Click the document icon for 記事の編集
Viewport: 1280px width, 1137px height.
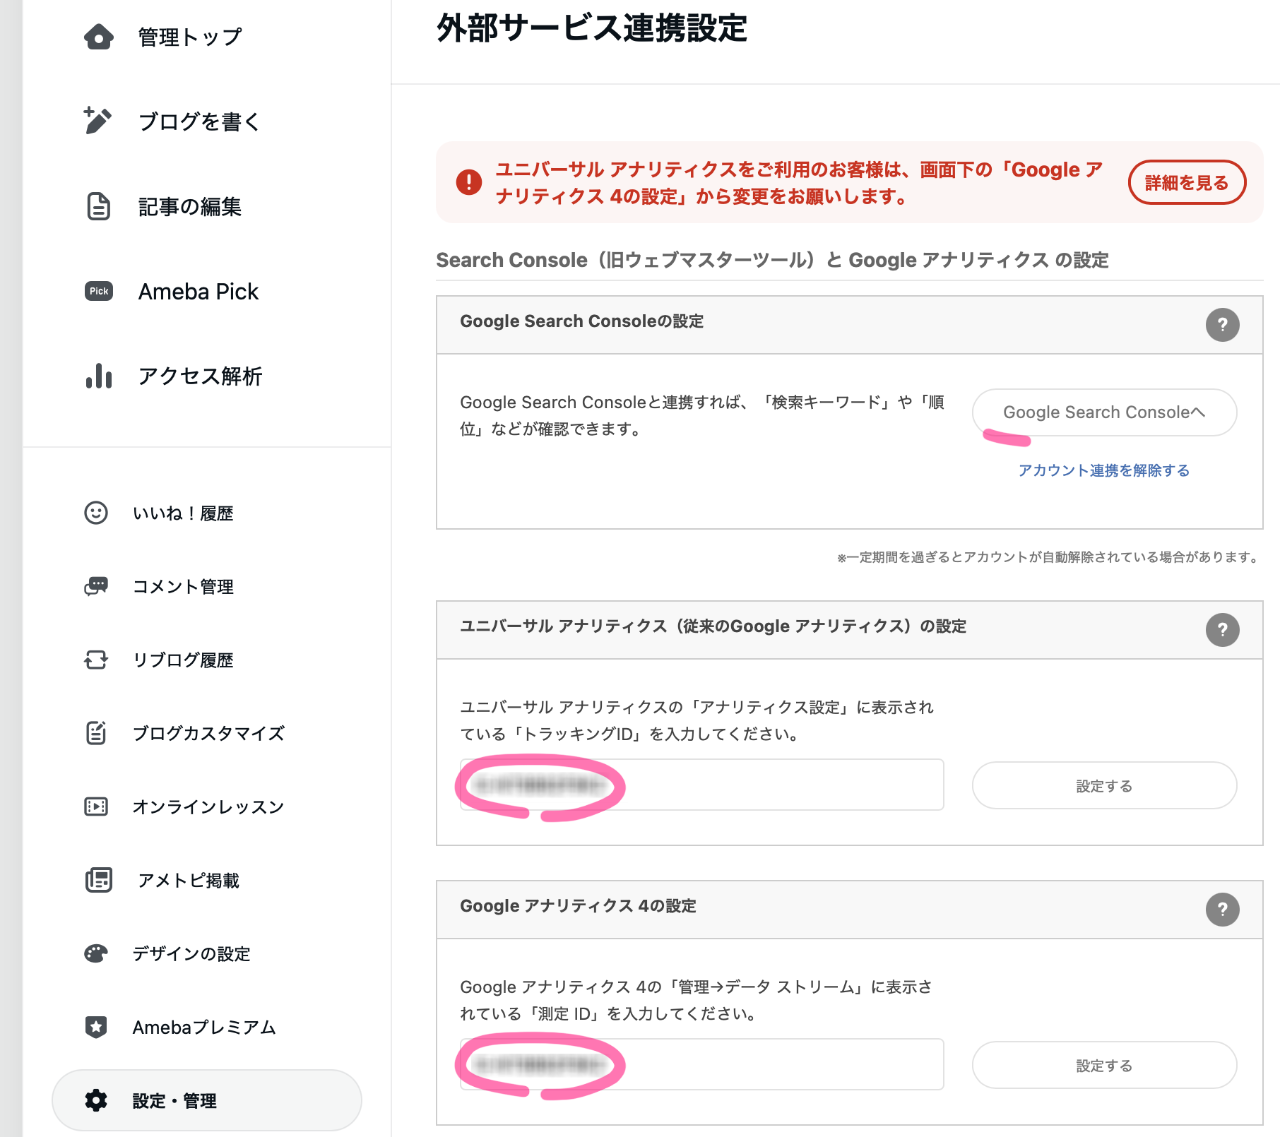coord(98,206)
